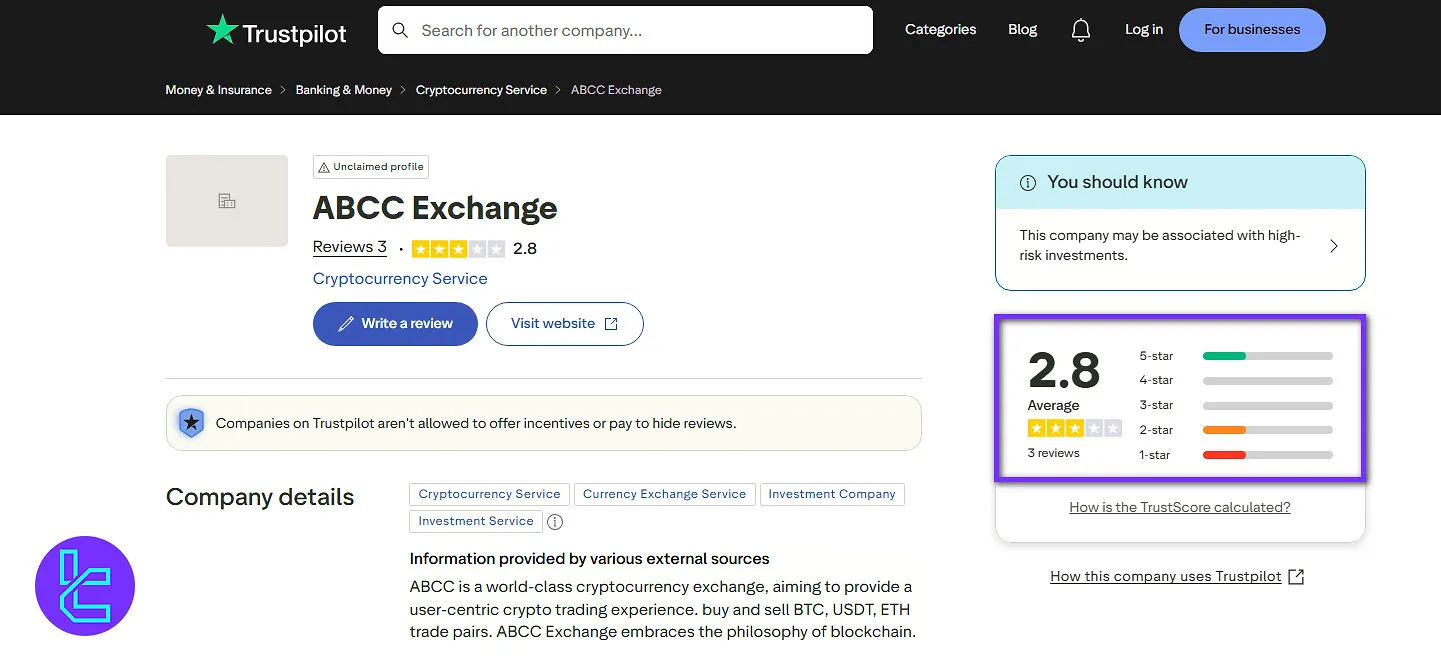Click the 5-star rating progress bar
The height and width of the screenshot is (671, 1441).
[x=1267, y=355]
